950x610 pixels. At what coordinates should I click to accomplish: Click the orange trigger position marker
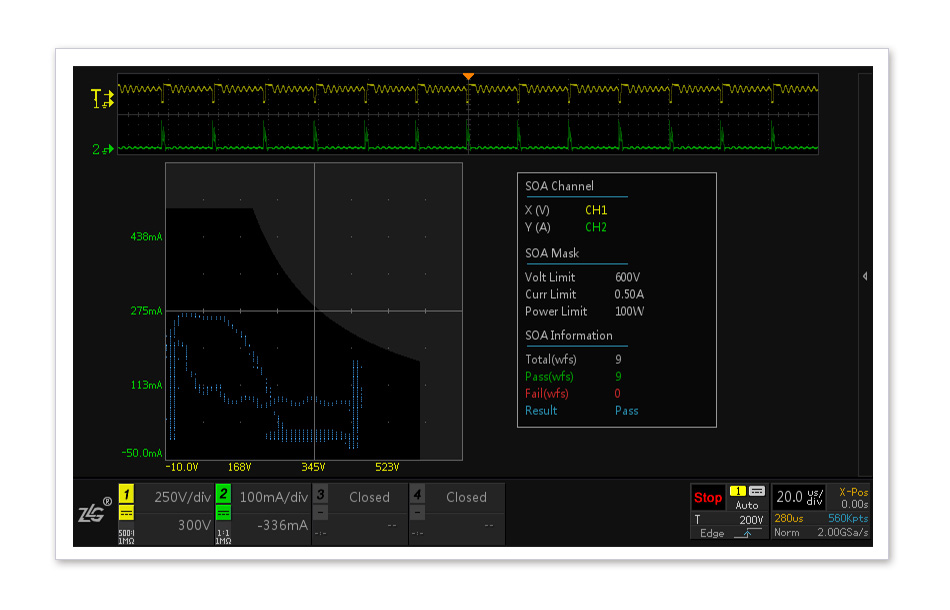[x=468, y=77]
